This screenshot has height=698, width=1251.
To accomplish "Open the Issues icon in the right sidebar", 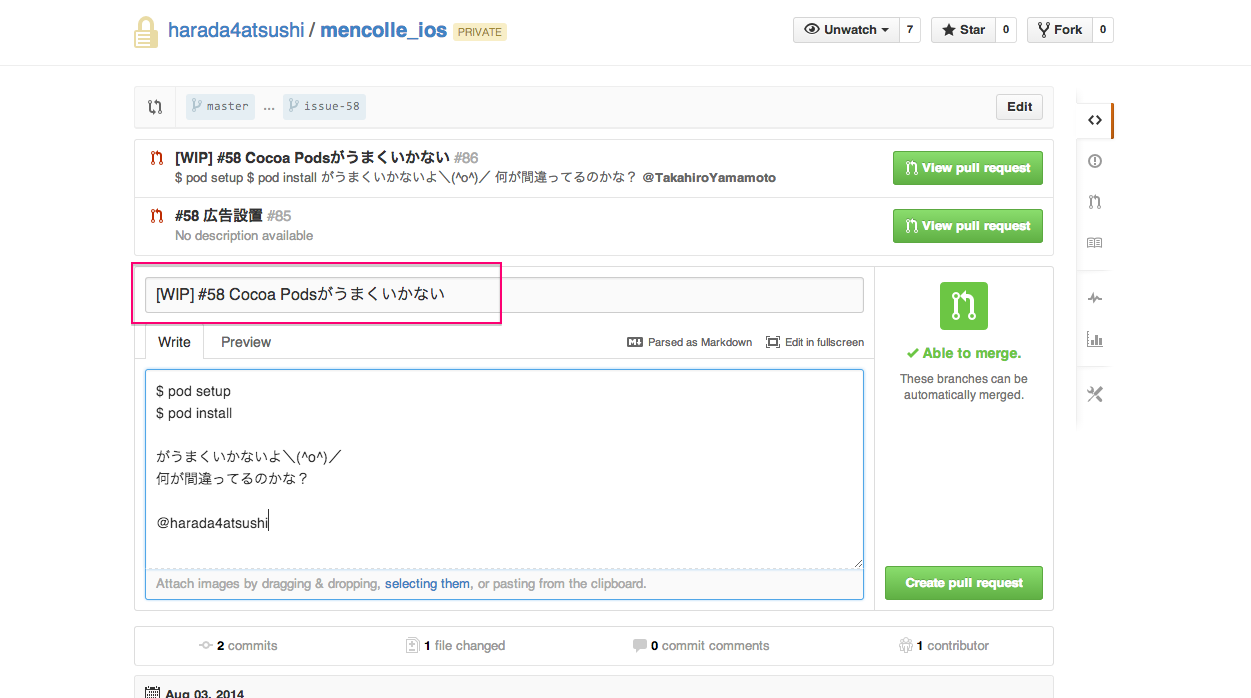I will pyautogui.click(x=1094, y=160).
